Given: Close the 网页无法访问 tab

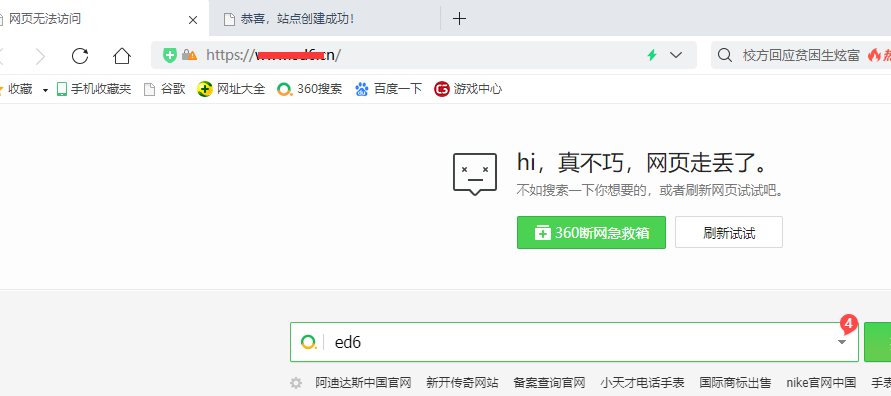Looking at the screenshot, I should (x=193, y=20).
